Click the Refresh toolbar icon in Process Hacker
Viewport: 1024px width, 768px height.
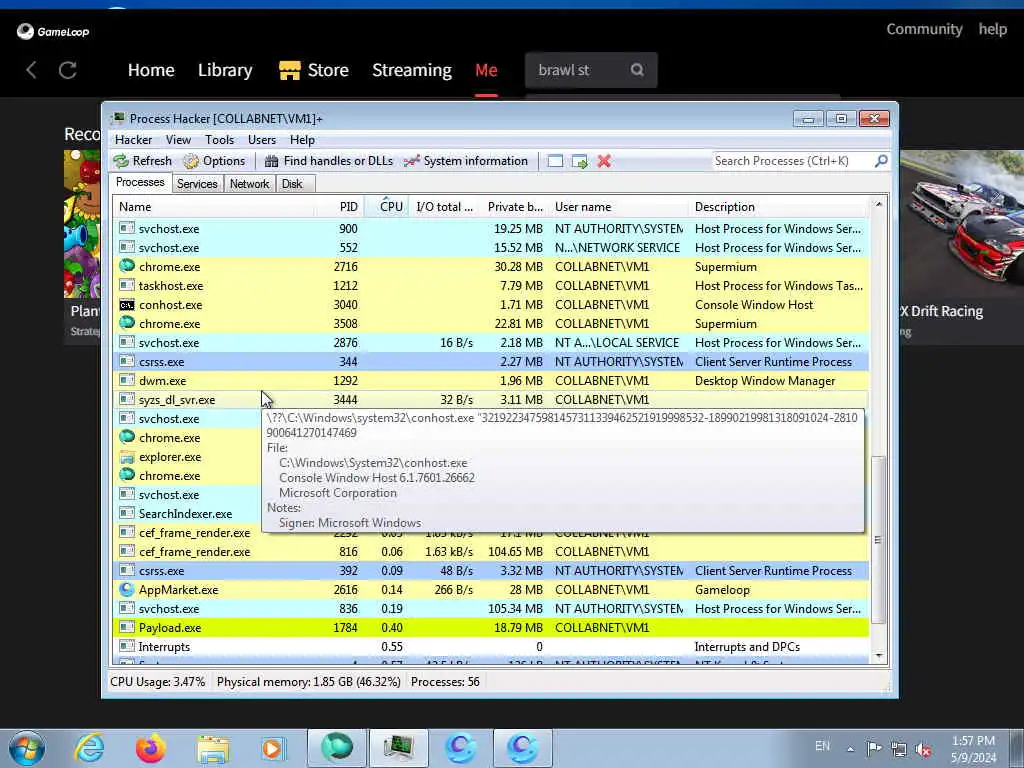pos(121,161)
